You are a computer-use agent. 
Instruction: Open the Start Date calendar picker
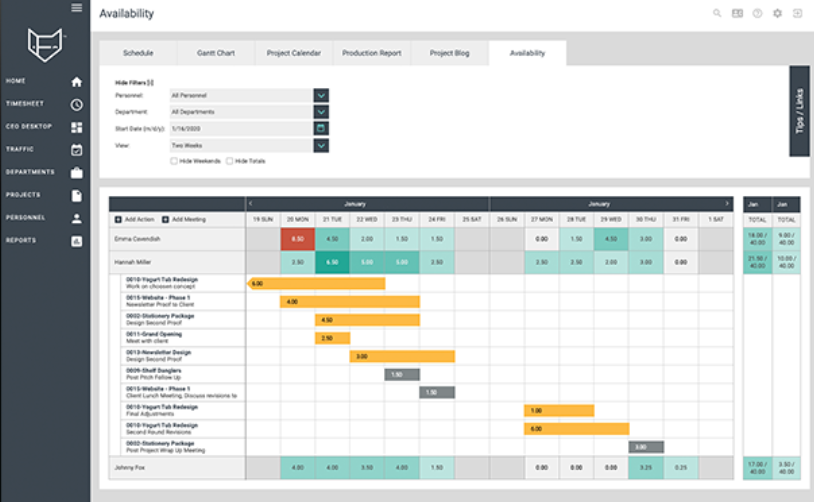pos(321,128)
